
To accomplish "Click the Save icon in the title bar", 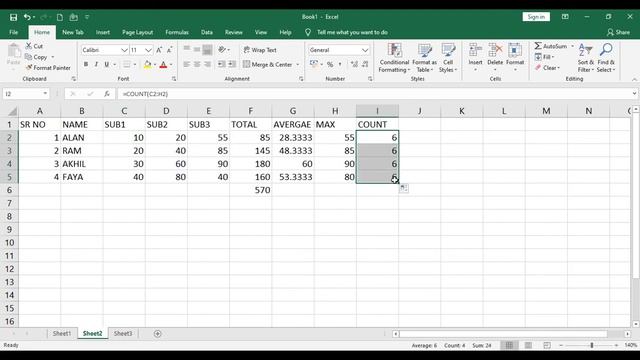I will (13, 17).
